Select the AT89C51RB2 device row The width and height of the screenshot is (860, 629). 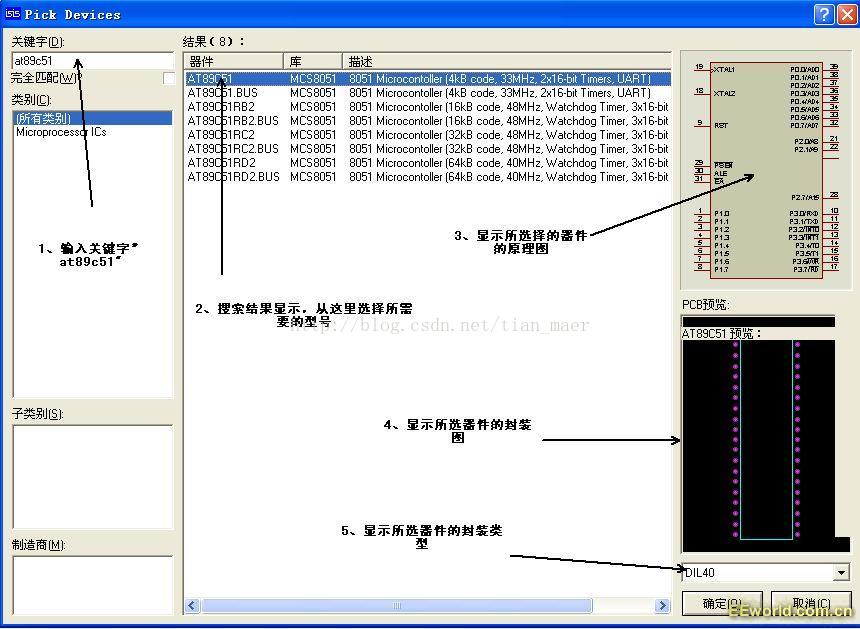(428, 107)
